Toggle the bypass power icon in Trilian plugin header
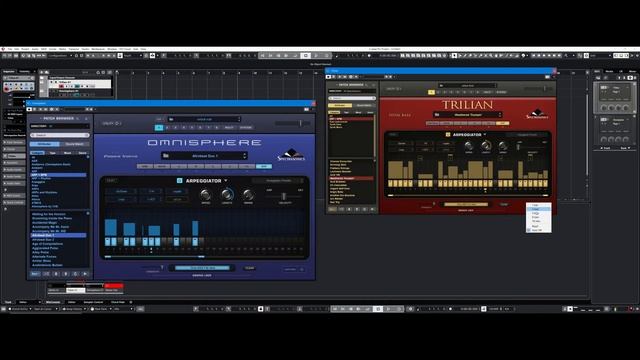640x360 pixels. pos(328,76)
